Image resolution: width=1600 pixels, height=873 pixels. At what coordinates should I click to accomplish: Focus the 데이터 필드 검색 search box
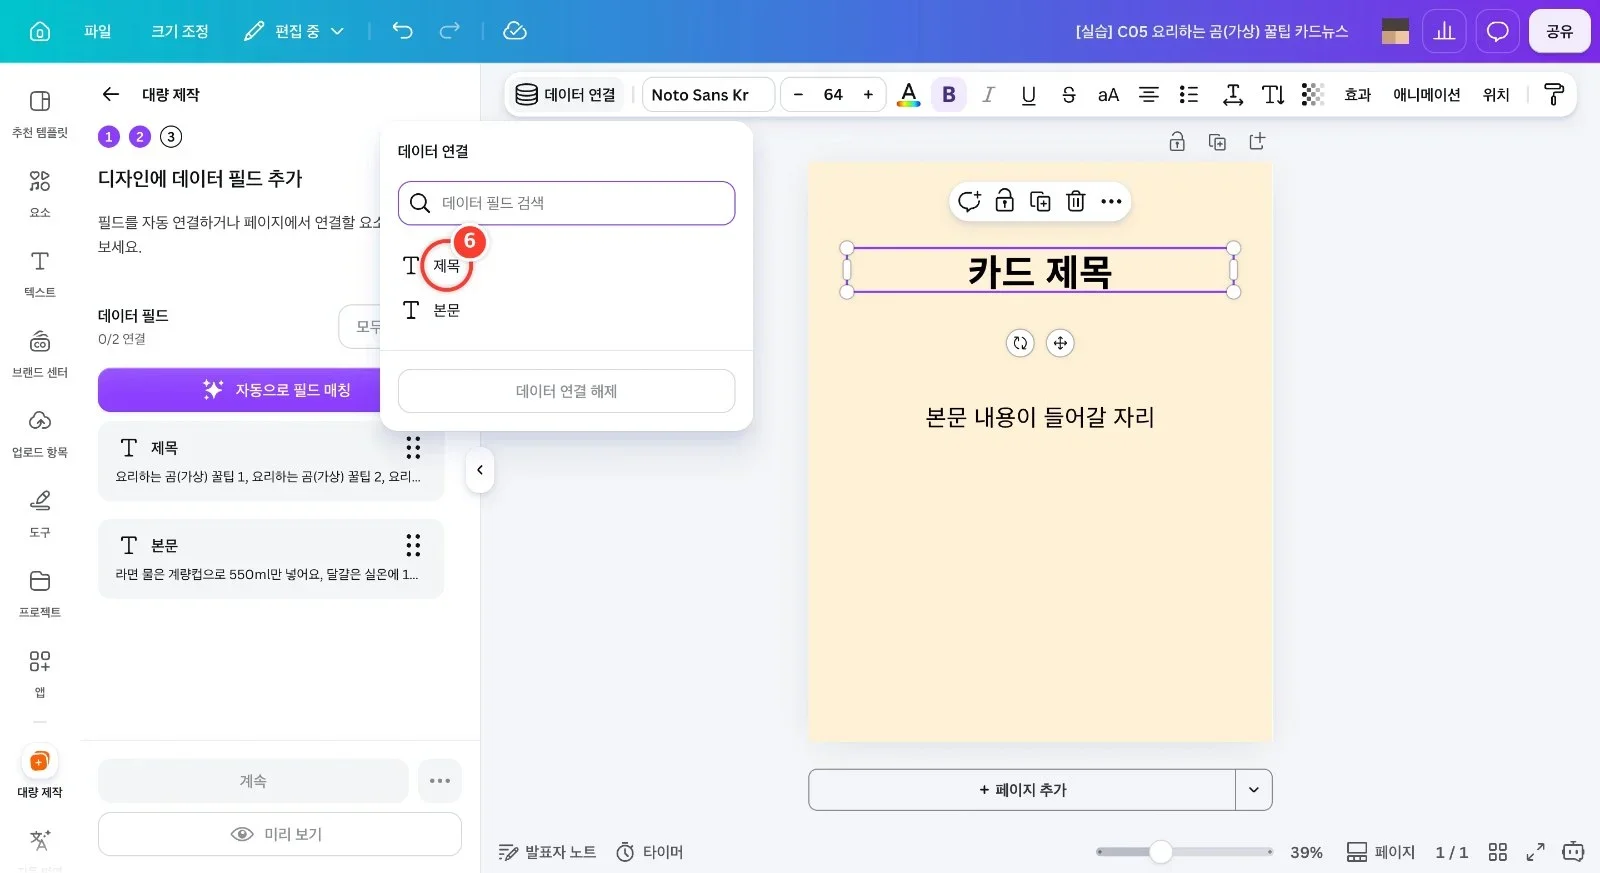(566, 203)
